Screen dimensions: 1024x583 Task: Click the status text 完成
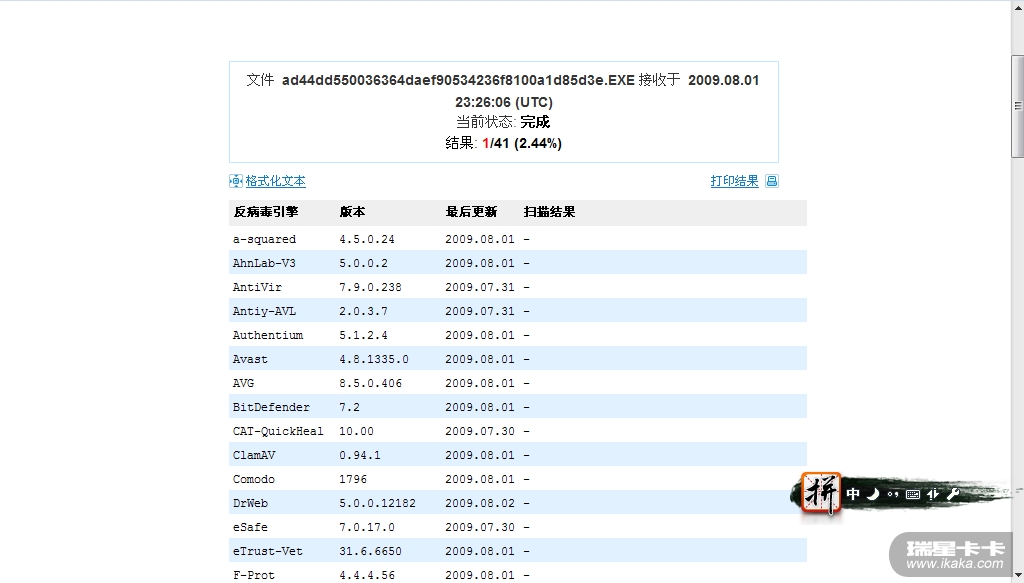(536, 122)
